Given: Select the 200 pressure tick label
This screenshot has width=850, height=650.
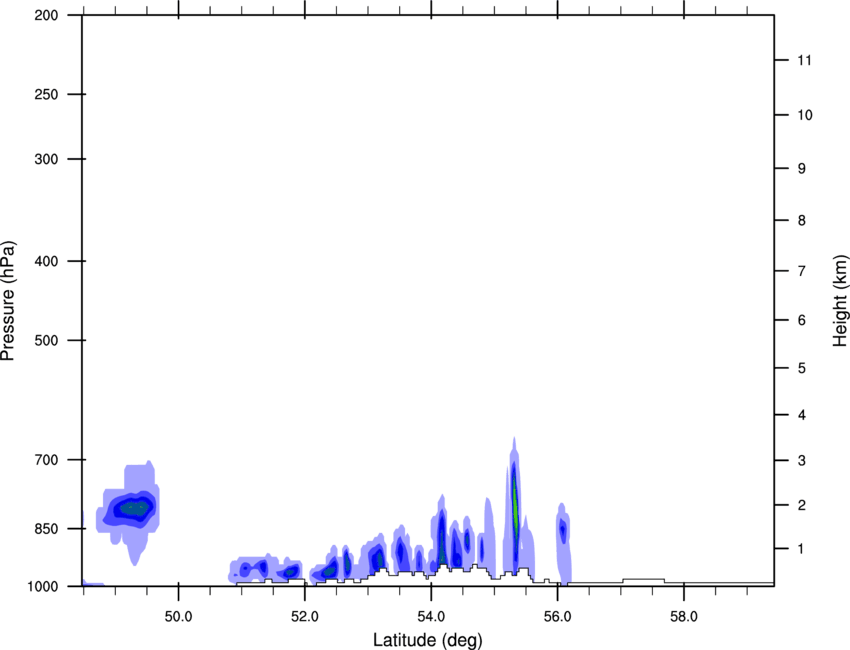Looking at the screenshot, I should [46, 15].
